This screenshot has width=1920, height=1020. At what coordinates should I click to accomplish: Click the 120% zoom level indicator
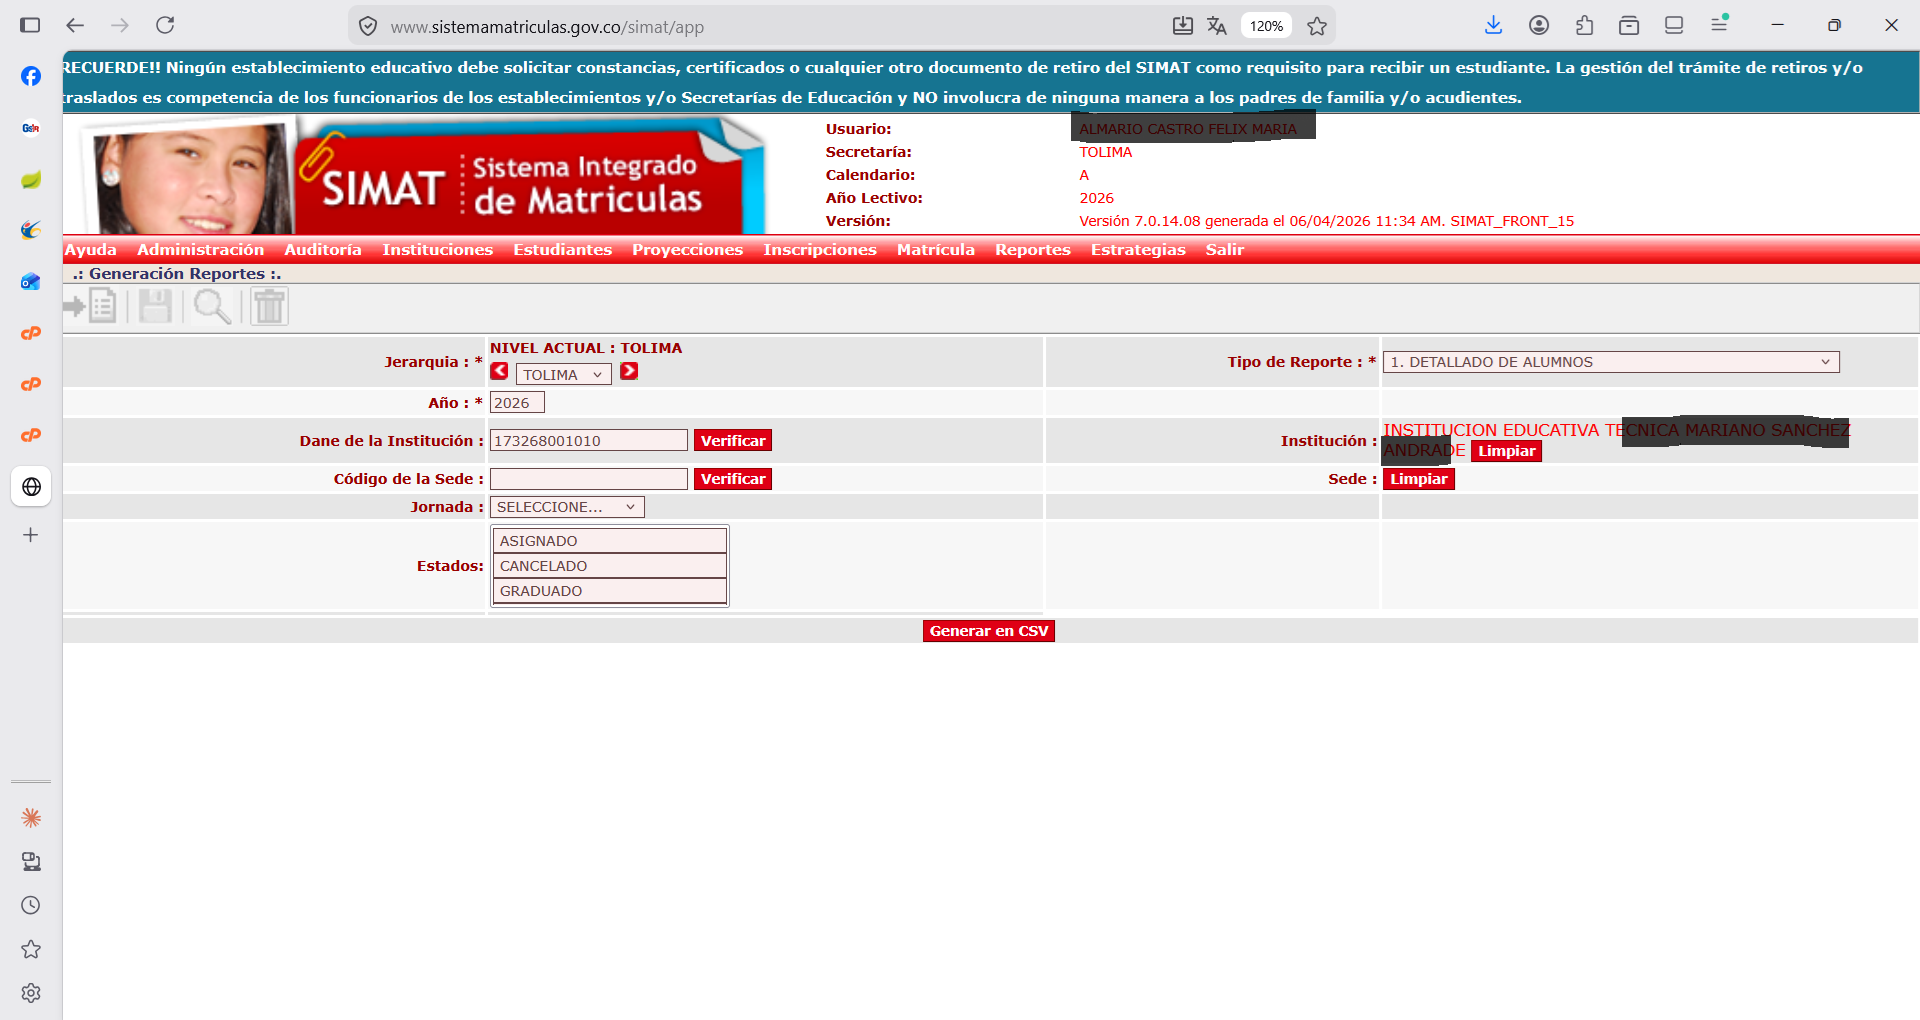tap(1266, 26)
